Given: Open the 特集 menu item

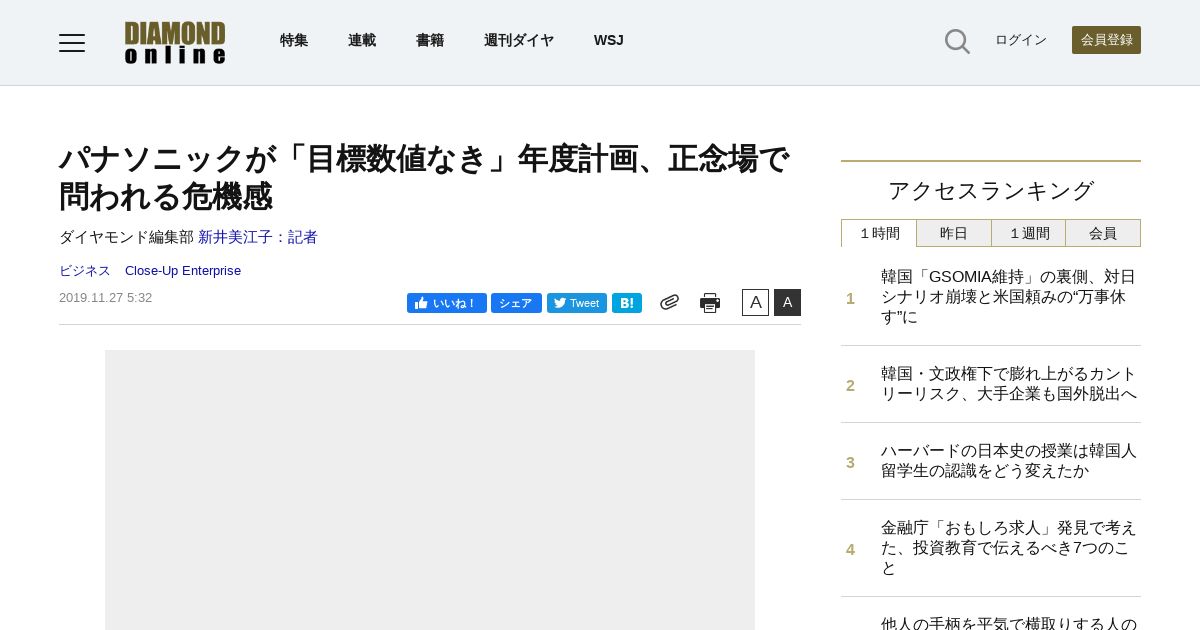Looking at the screenshot, I should pos(294,40).
